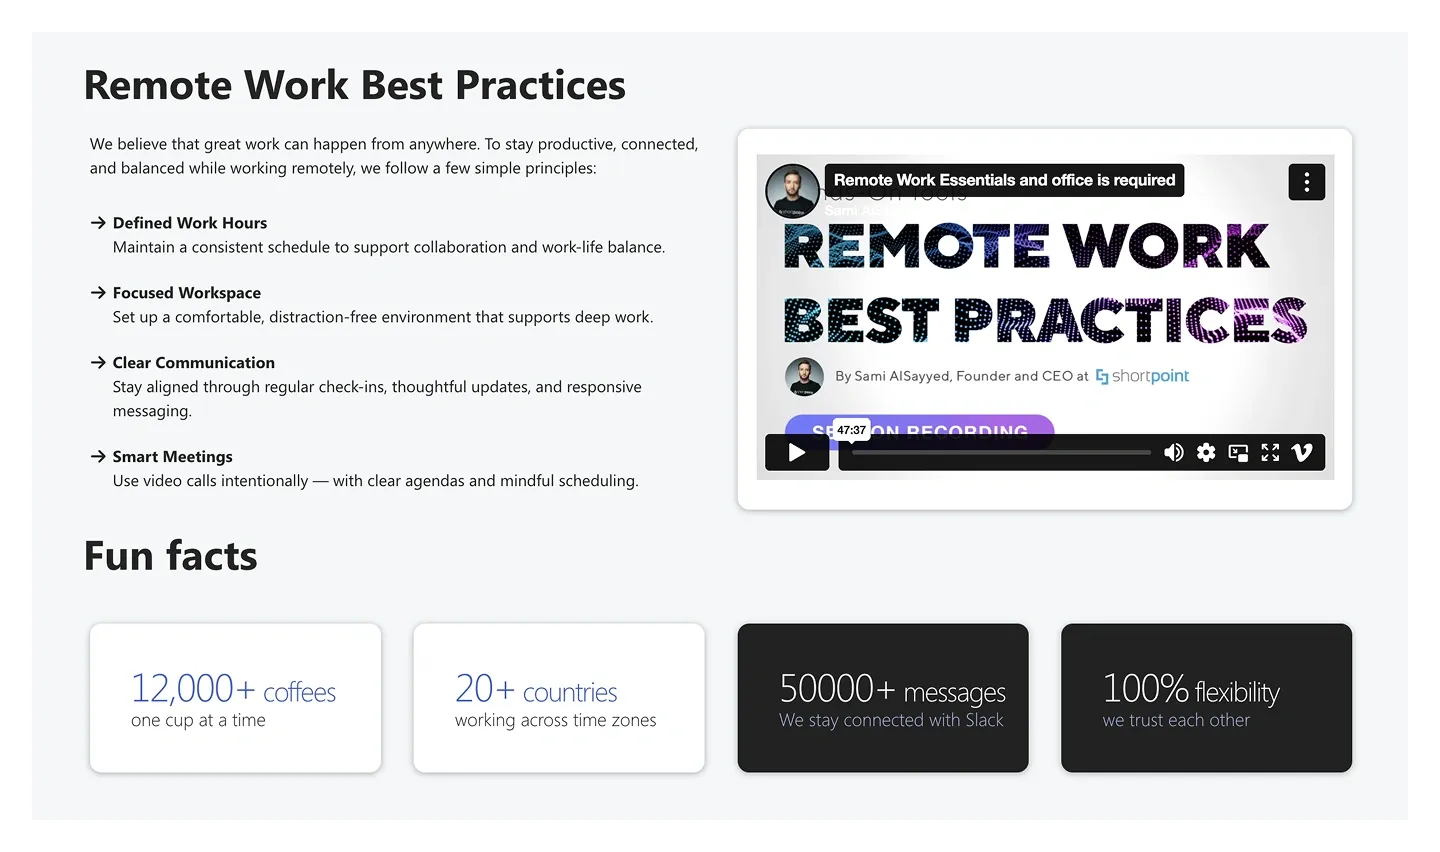This screenshot has width=1440, height=852.
Task: Select the '50000+ messages' dark card
Action: pyautogui.click(x=883, y=698)
